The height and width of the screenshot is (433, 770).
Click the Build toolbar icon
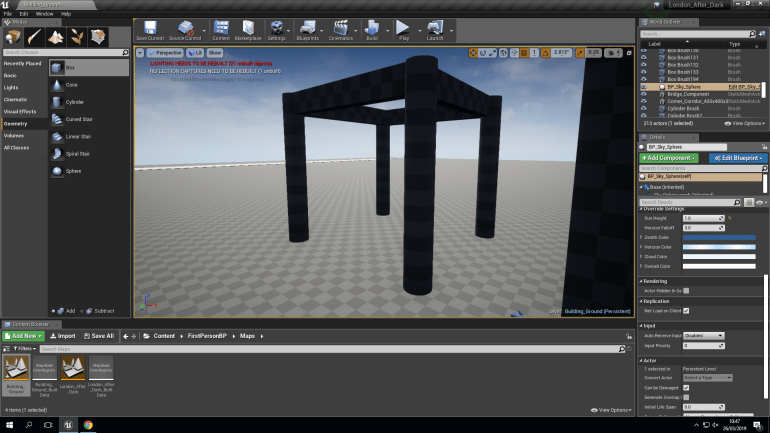coord(372,30)
